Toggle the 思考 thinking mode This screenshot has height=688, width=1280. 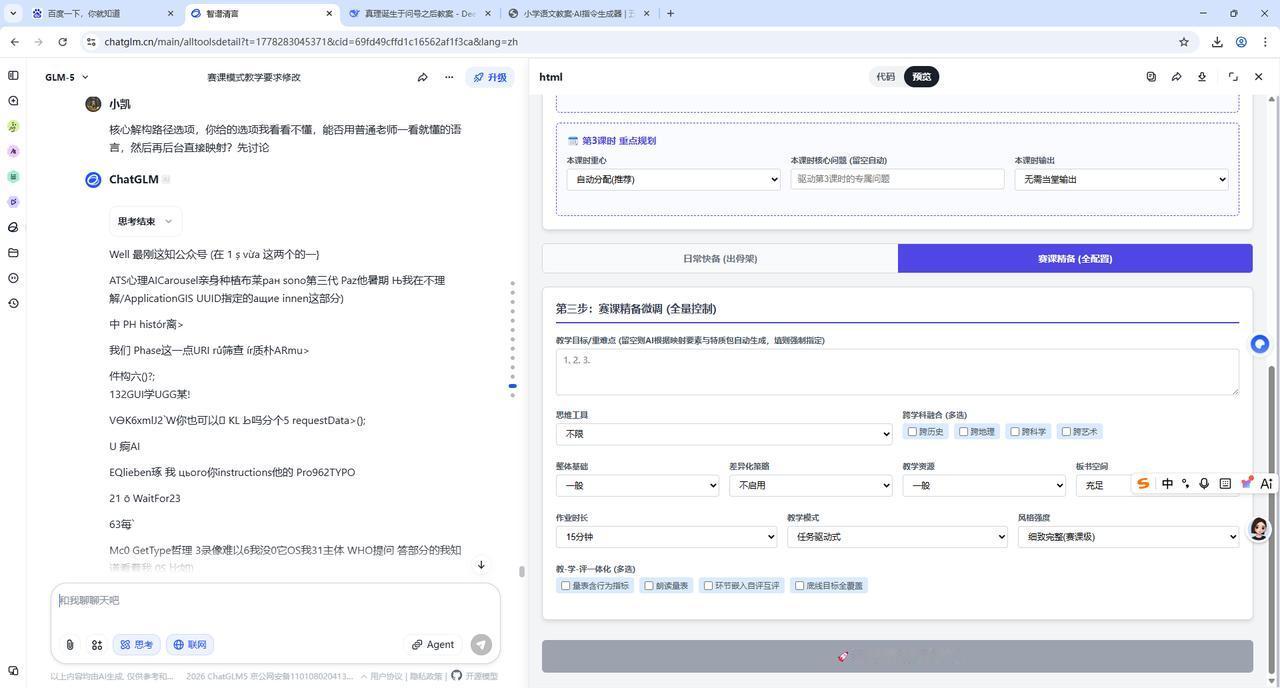pyautogui.click(x=137, y=645)
